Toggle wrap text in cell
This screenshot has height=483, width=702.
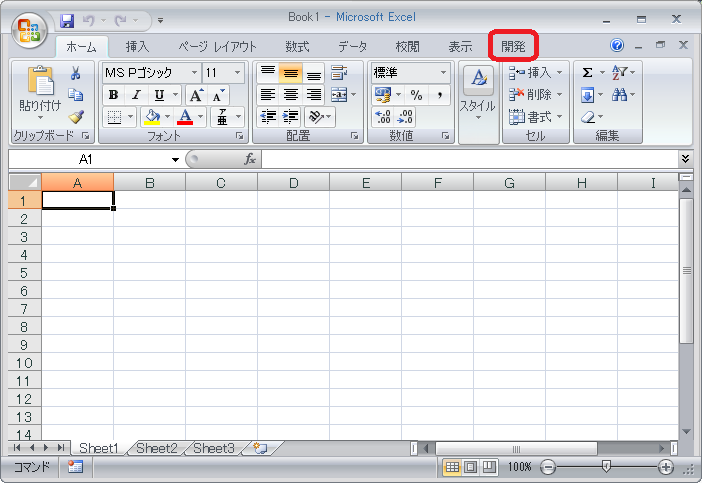click(339, 73)
